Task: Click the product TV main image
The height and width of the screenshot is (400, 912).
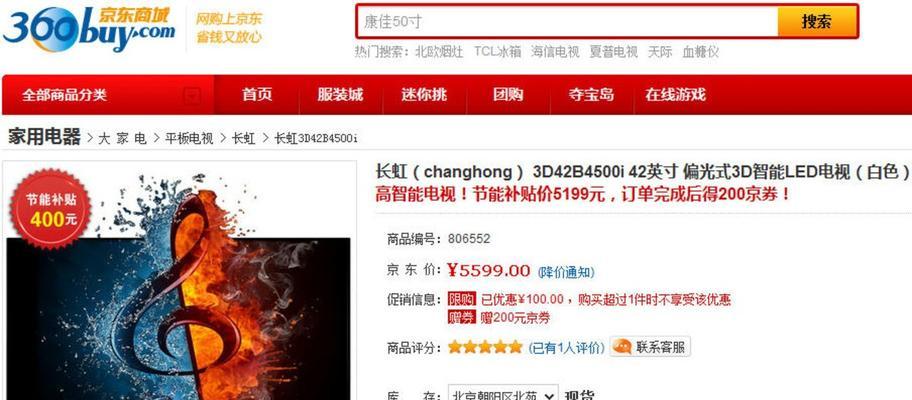Action: 179,287
